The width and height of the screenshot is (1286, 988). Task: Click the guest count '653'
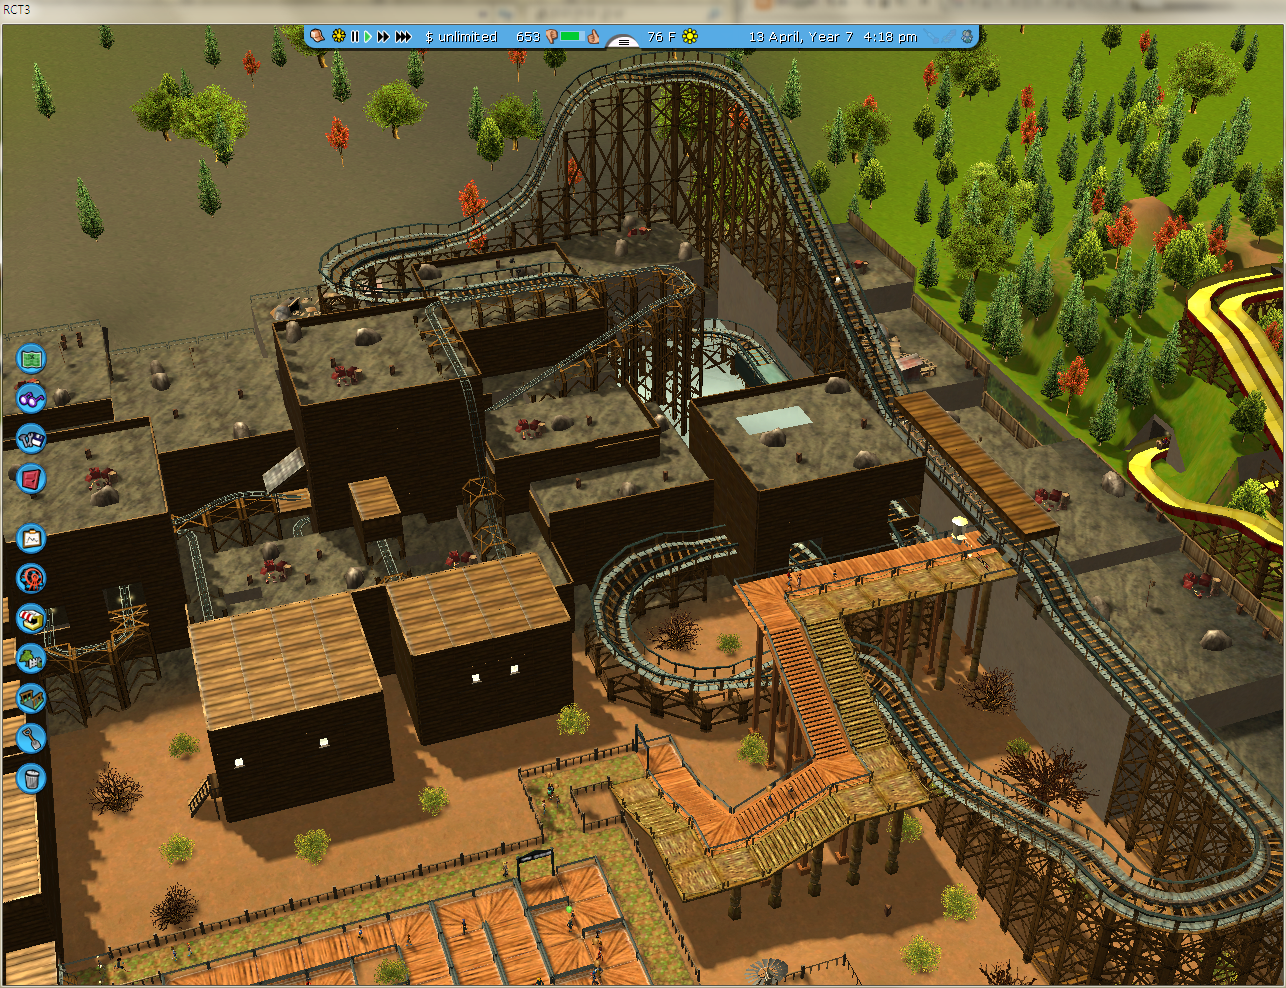point(528,36)
